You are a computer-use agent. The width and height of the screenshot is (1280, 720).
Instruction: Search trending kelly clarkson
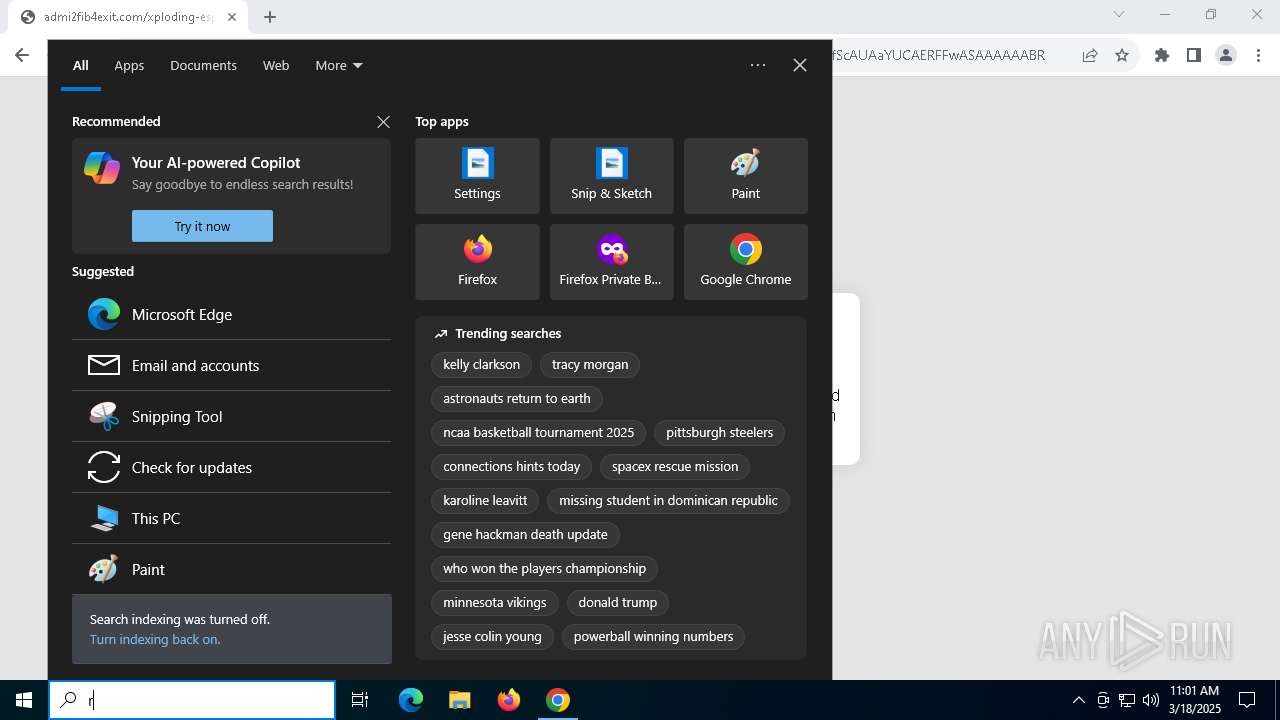[x=481, y=365]
